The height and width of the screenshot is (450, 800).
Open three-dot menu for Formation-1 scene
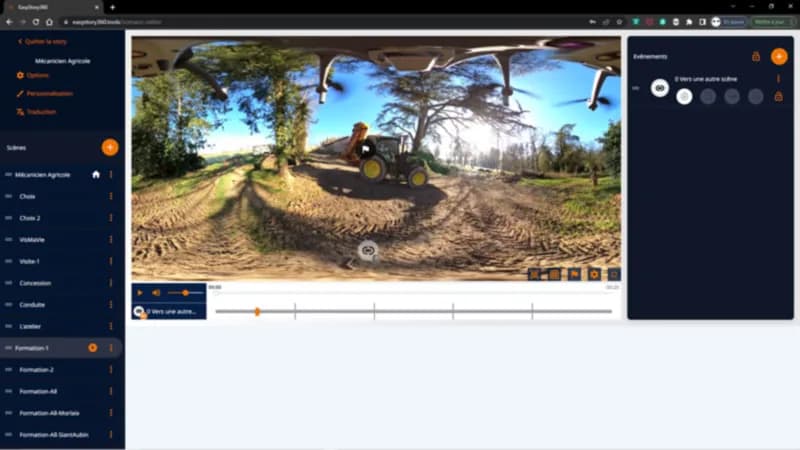(111, 348)
